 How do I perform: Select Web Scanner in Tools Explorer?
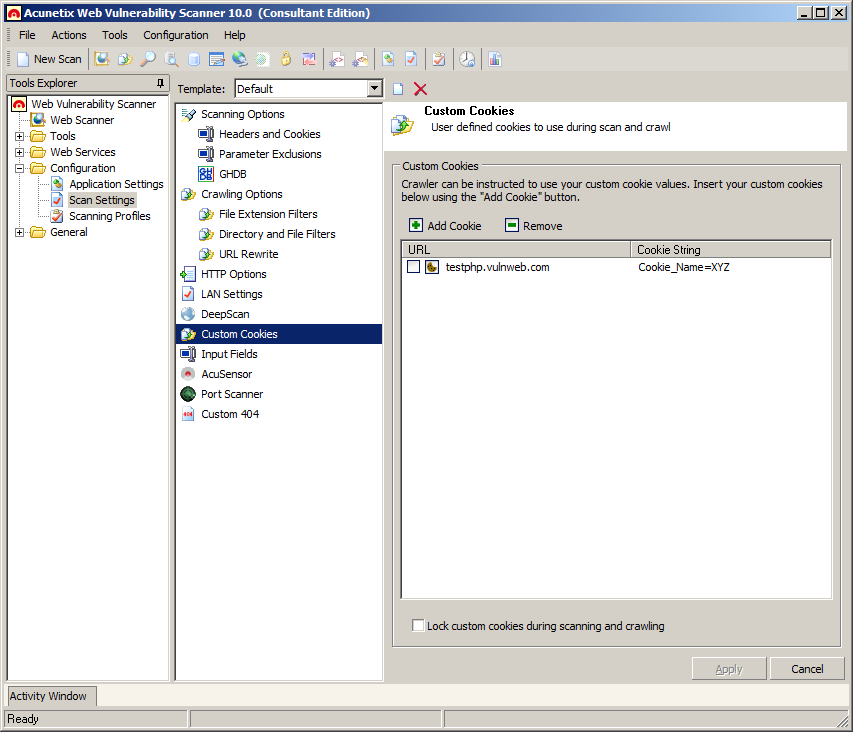(82, 120)
